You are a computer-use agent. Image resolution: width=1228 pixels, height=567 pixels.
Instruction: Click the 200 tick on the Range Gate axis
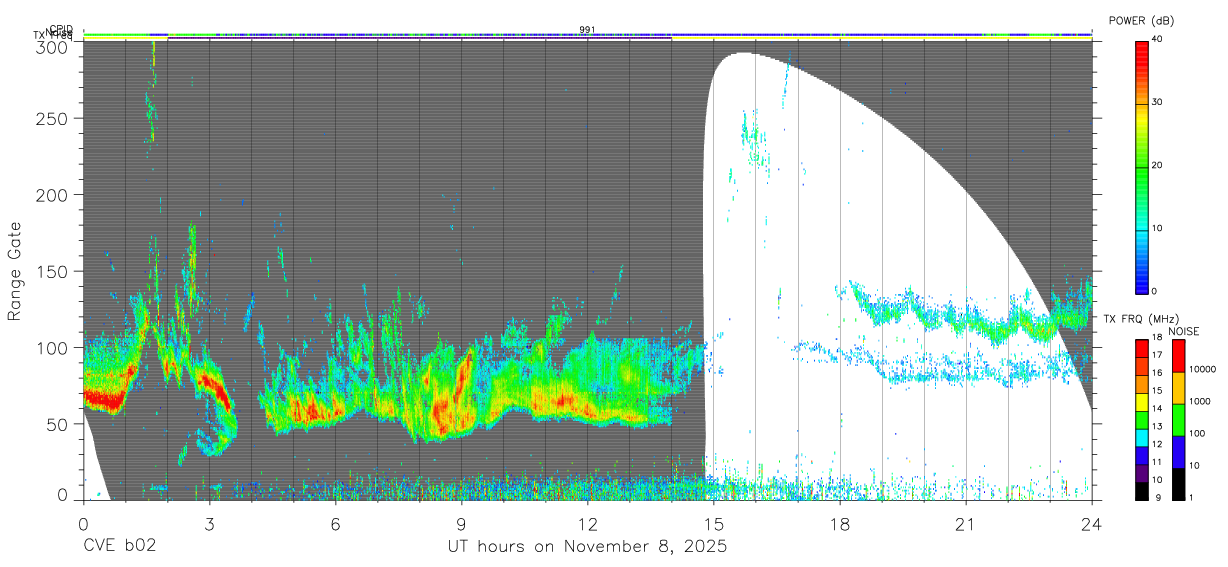pyautogui.click(x=53, y=194)
